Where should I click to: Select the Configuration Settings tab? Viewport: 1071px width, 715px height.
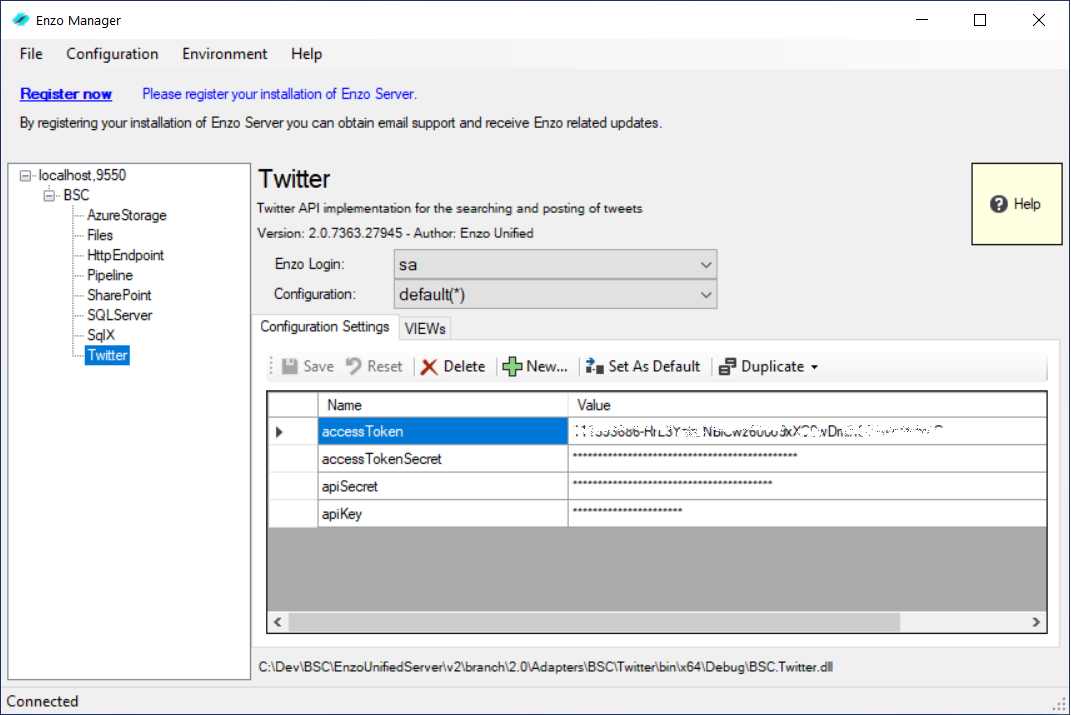324,326
